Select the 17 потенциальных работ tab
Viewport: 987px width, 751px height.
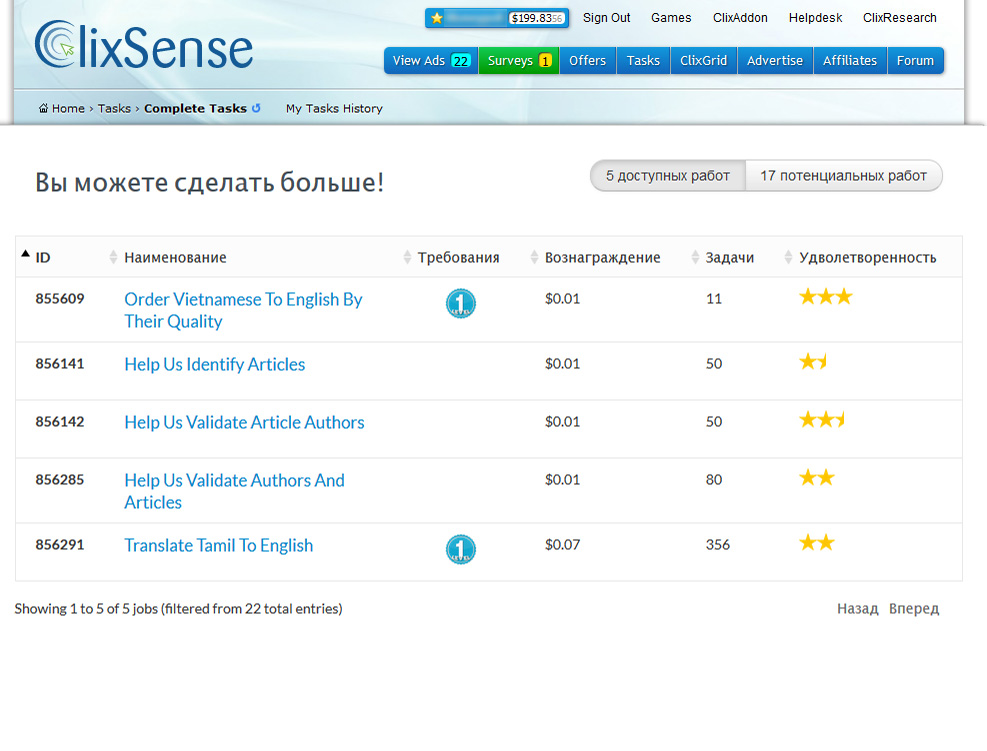click(843, 176)
